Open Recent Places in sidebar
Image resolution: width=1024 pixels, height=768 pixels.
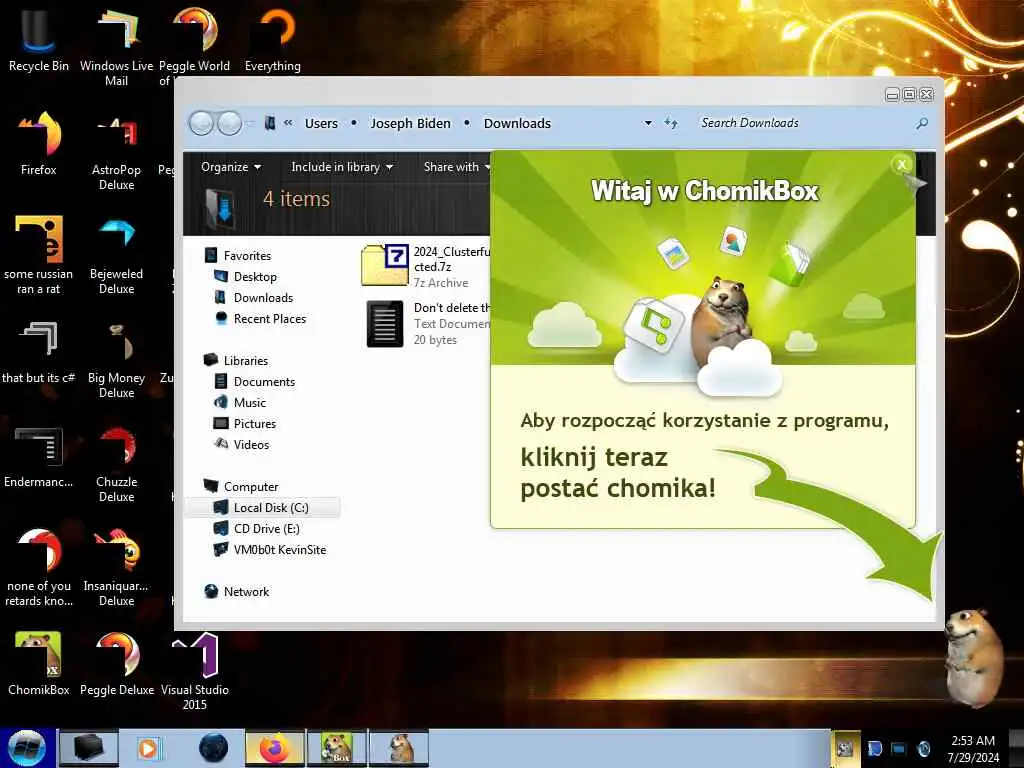pyautogui.click(x=260, y=319)
